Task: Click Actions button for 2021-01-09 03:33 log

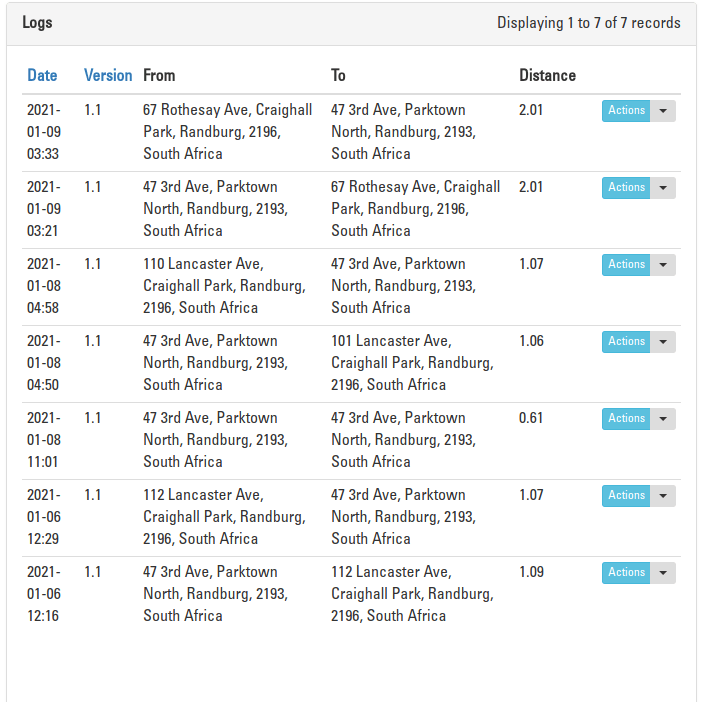Action: (x=626, y=111)
